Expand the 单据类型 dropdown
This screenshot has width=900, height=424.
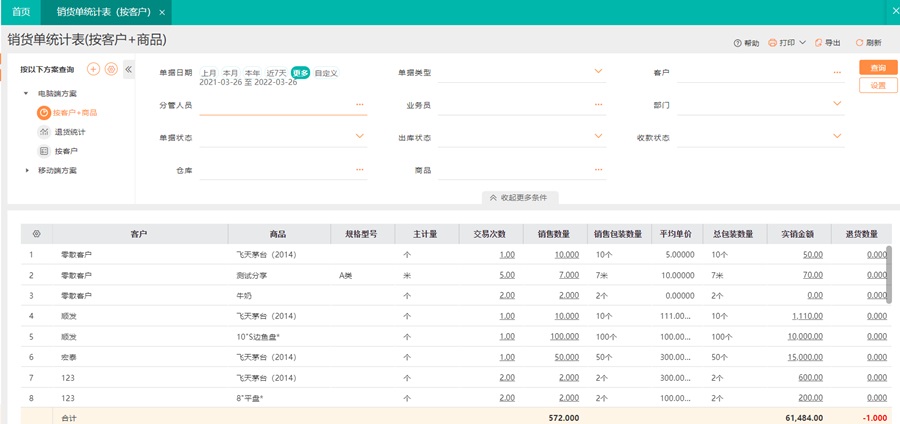(599, 71)
